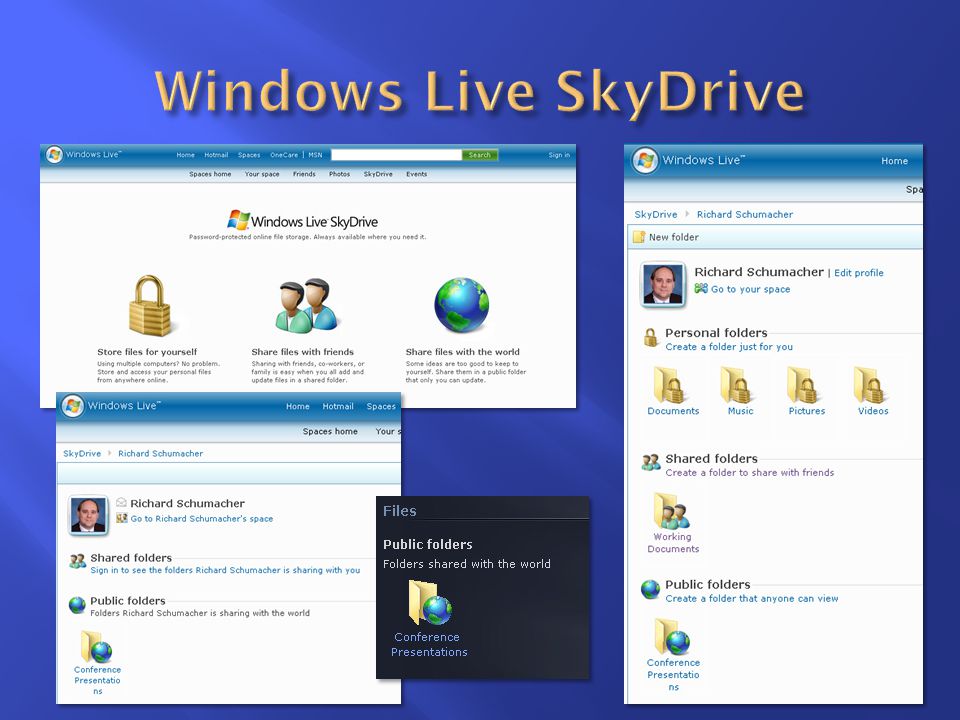Screen dimensions: 960x720
Task: Open the Videos personal folder
Action: 873,391
